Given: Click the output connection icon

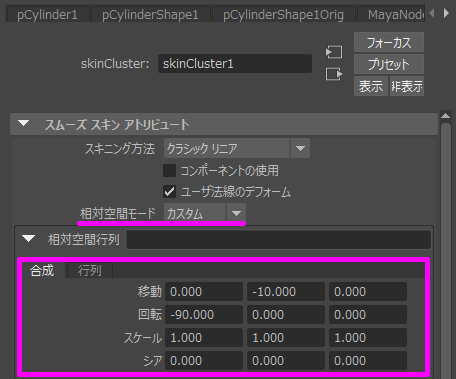Looking at the screenshot, I should coord(334,74).
